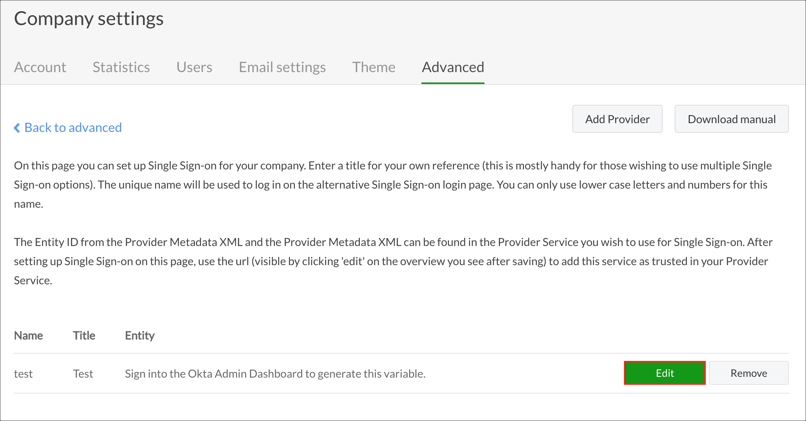Click the back chevron arrow icon
806x421 pixels.
17,128
